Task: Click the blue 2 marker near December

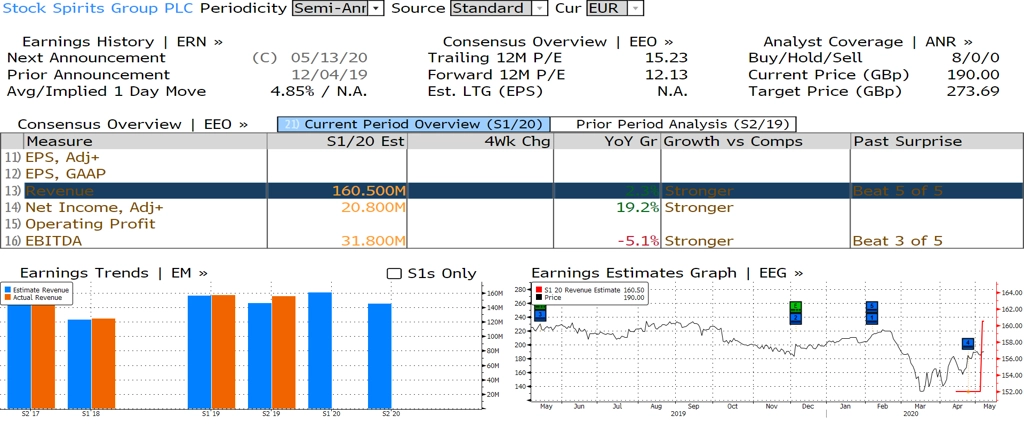Action: pyautogui.click(x=795, y=318)
